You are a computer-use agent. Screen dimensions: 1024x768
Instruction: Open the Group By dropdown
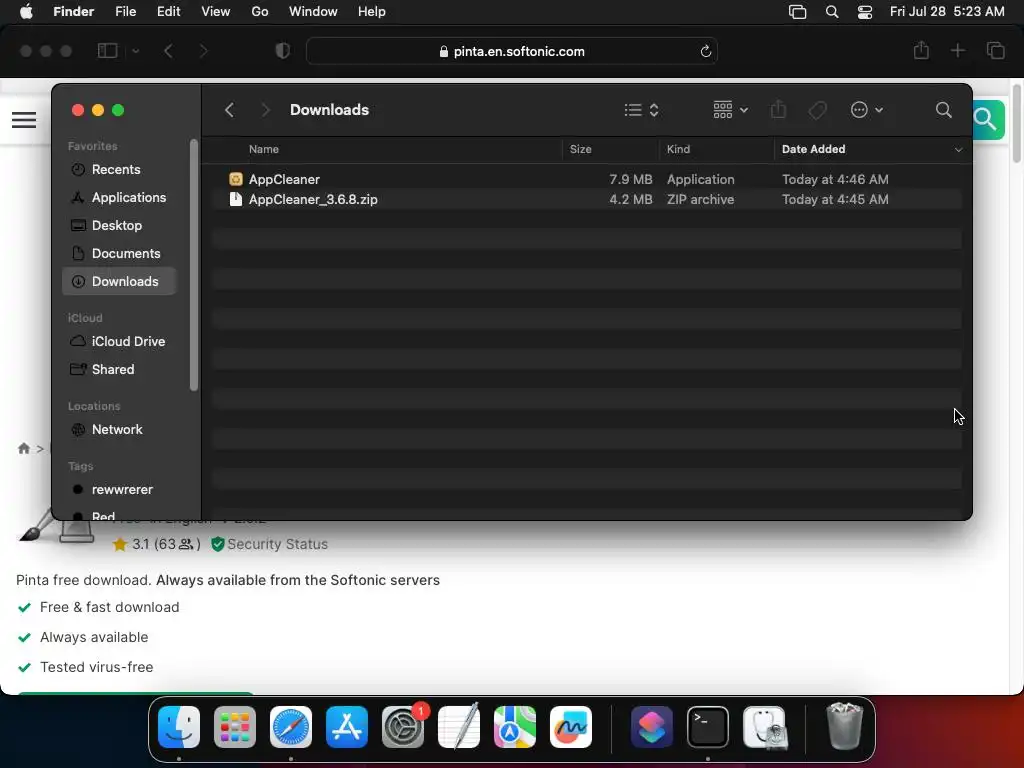click(x=730, y=110)
